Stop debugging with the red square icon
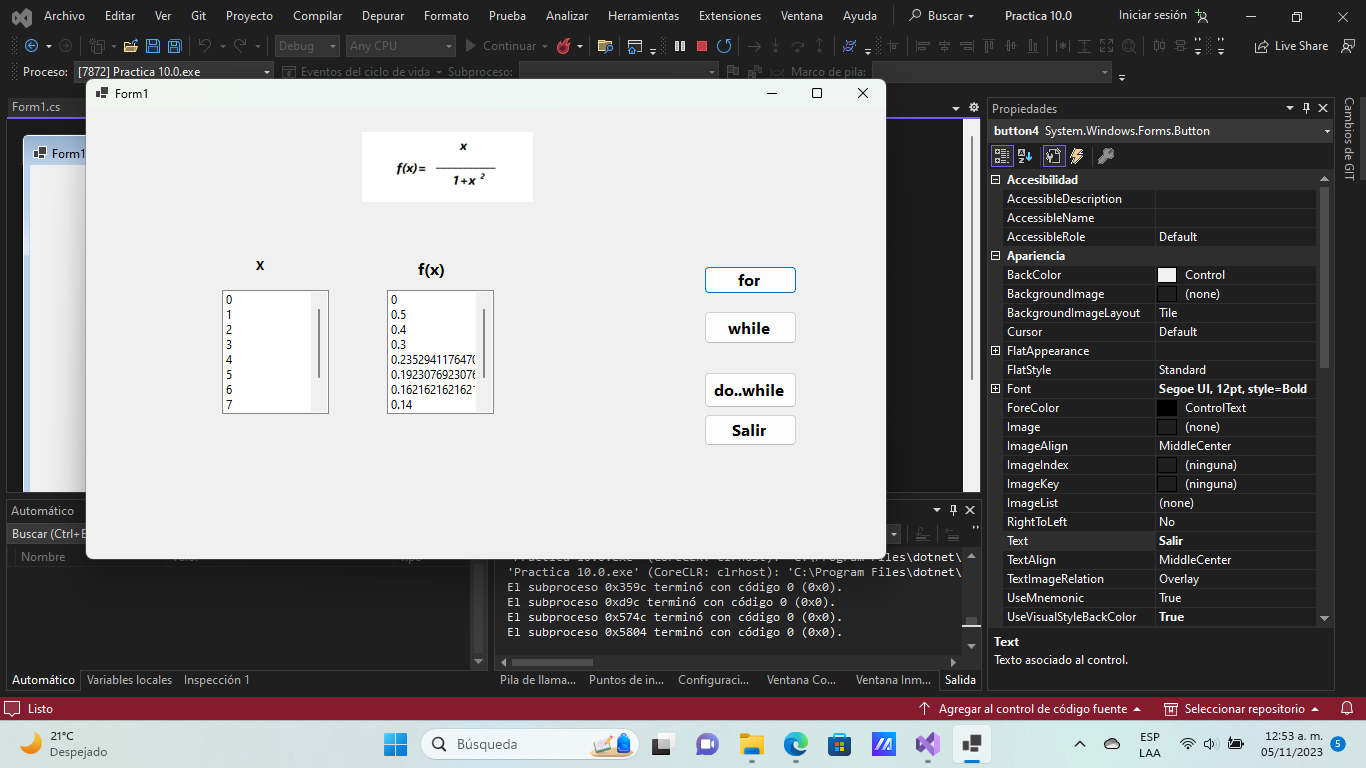This screenshot has height=768, width=1366. [x=703, y=45]
